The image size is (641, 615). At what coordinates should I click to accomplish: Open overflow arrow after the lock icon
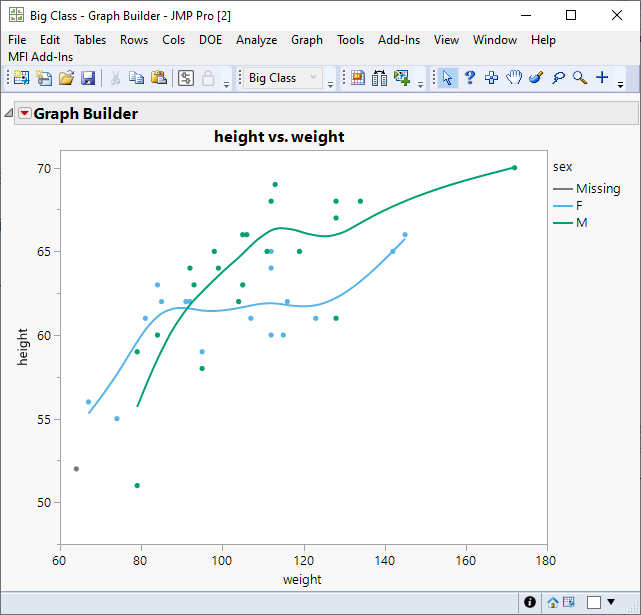pos(226,85)
